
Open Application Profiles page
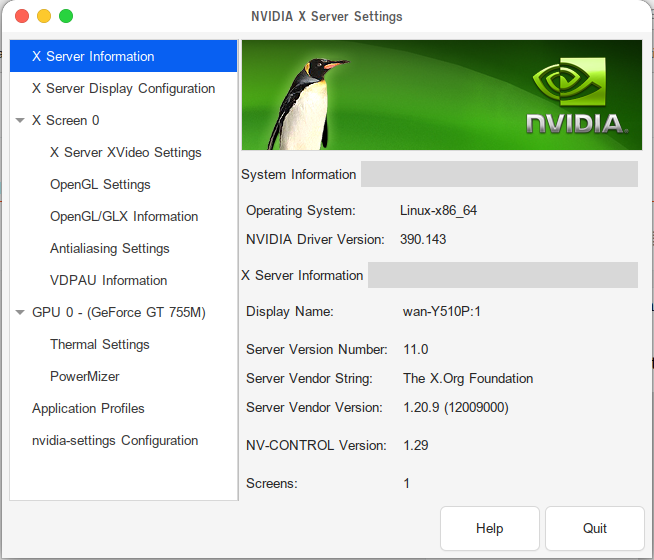[x=88, y=408]
